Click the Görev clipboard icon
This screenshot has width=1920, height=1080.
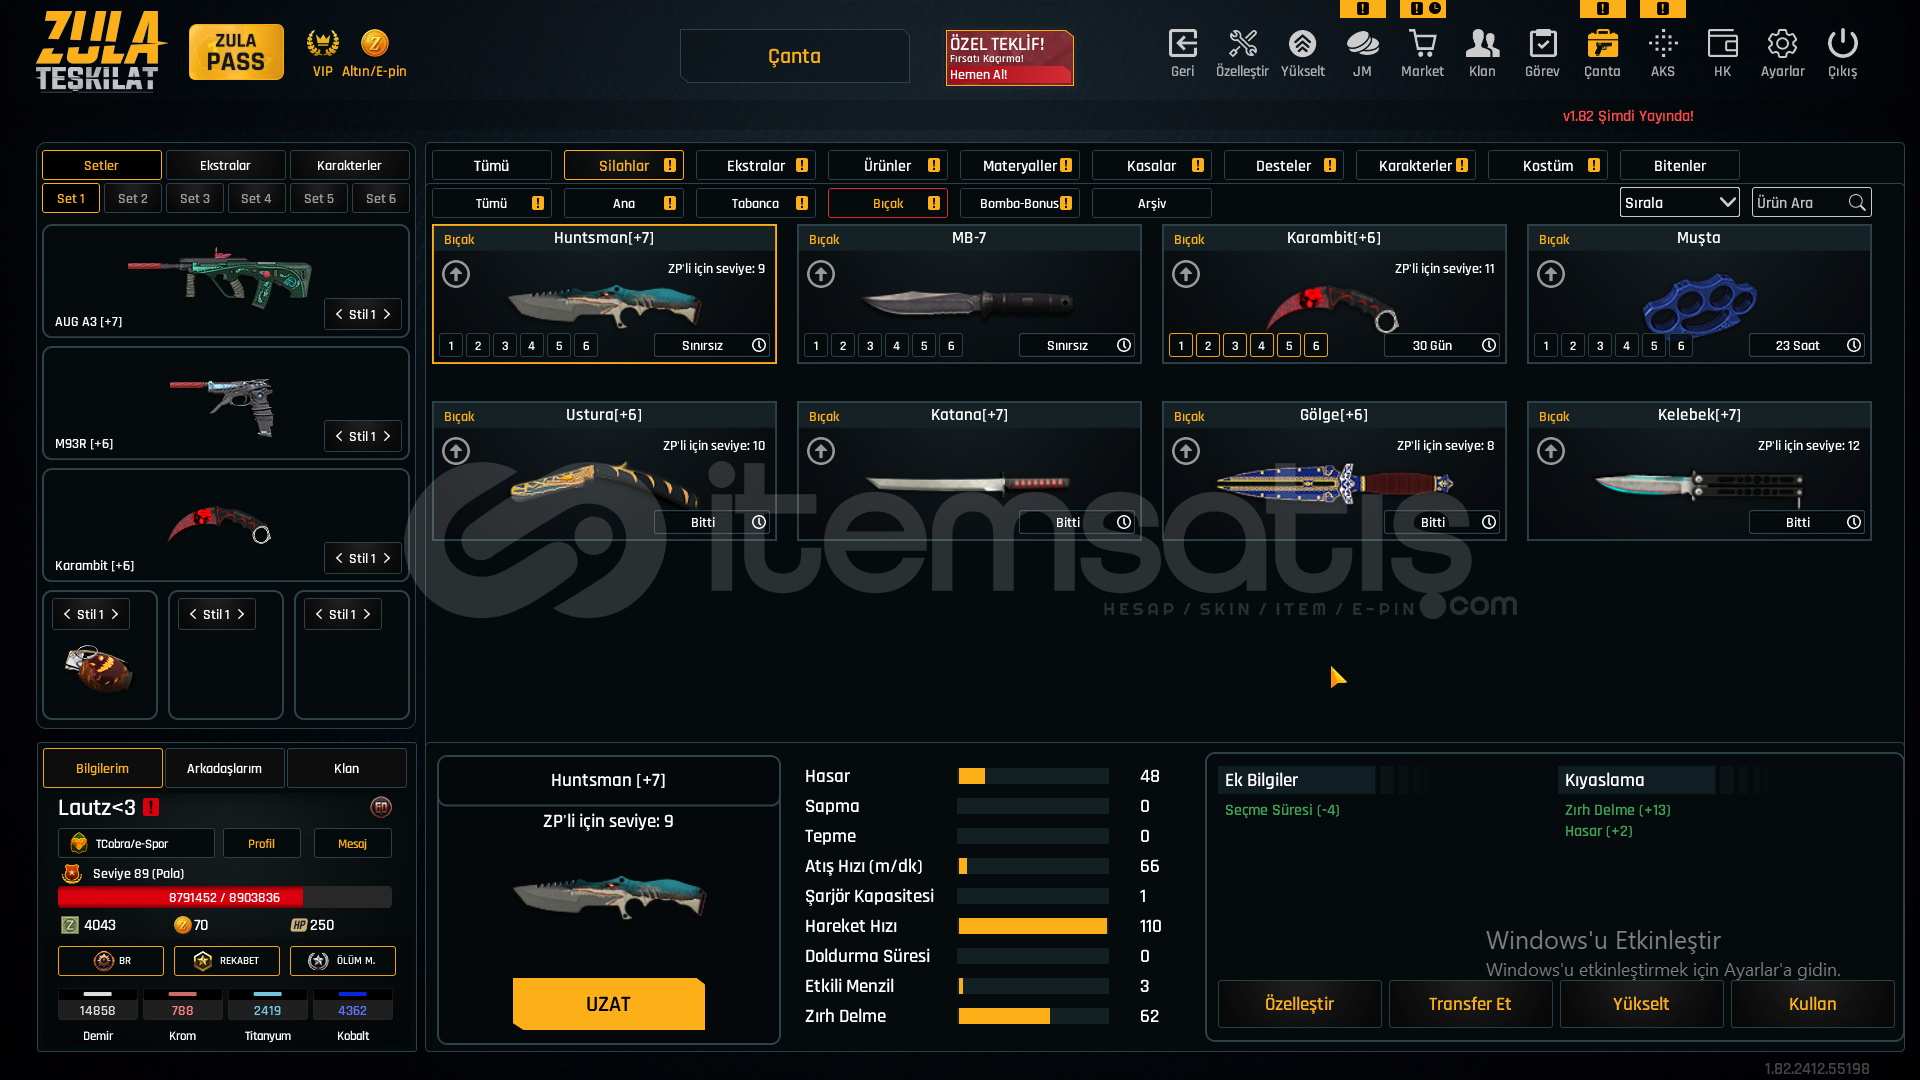pyautogui.click(x=1542, y=44)
